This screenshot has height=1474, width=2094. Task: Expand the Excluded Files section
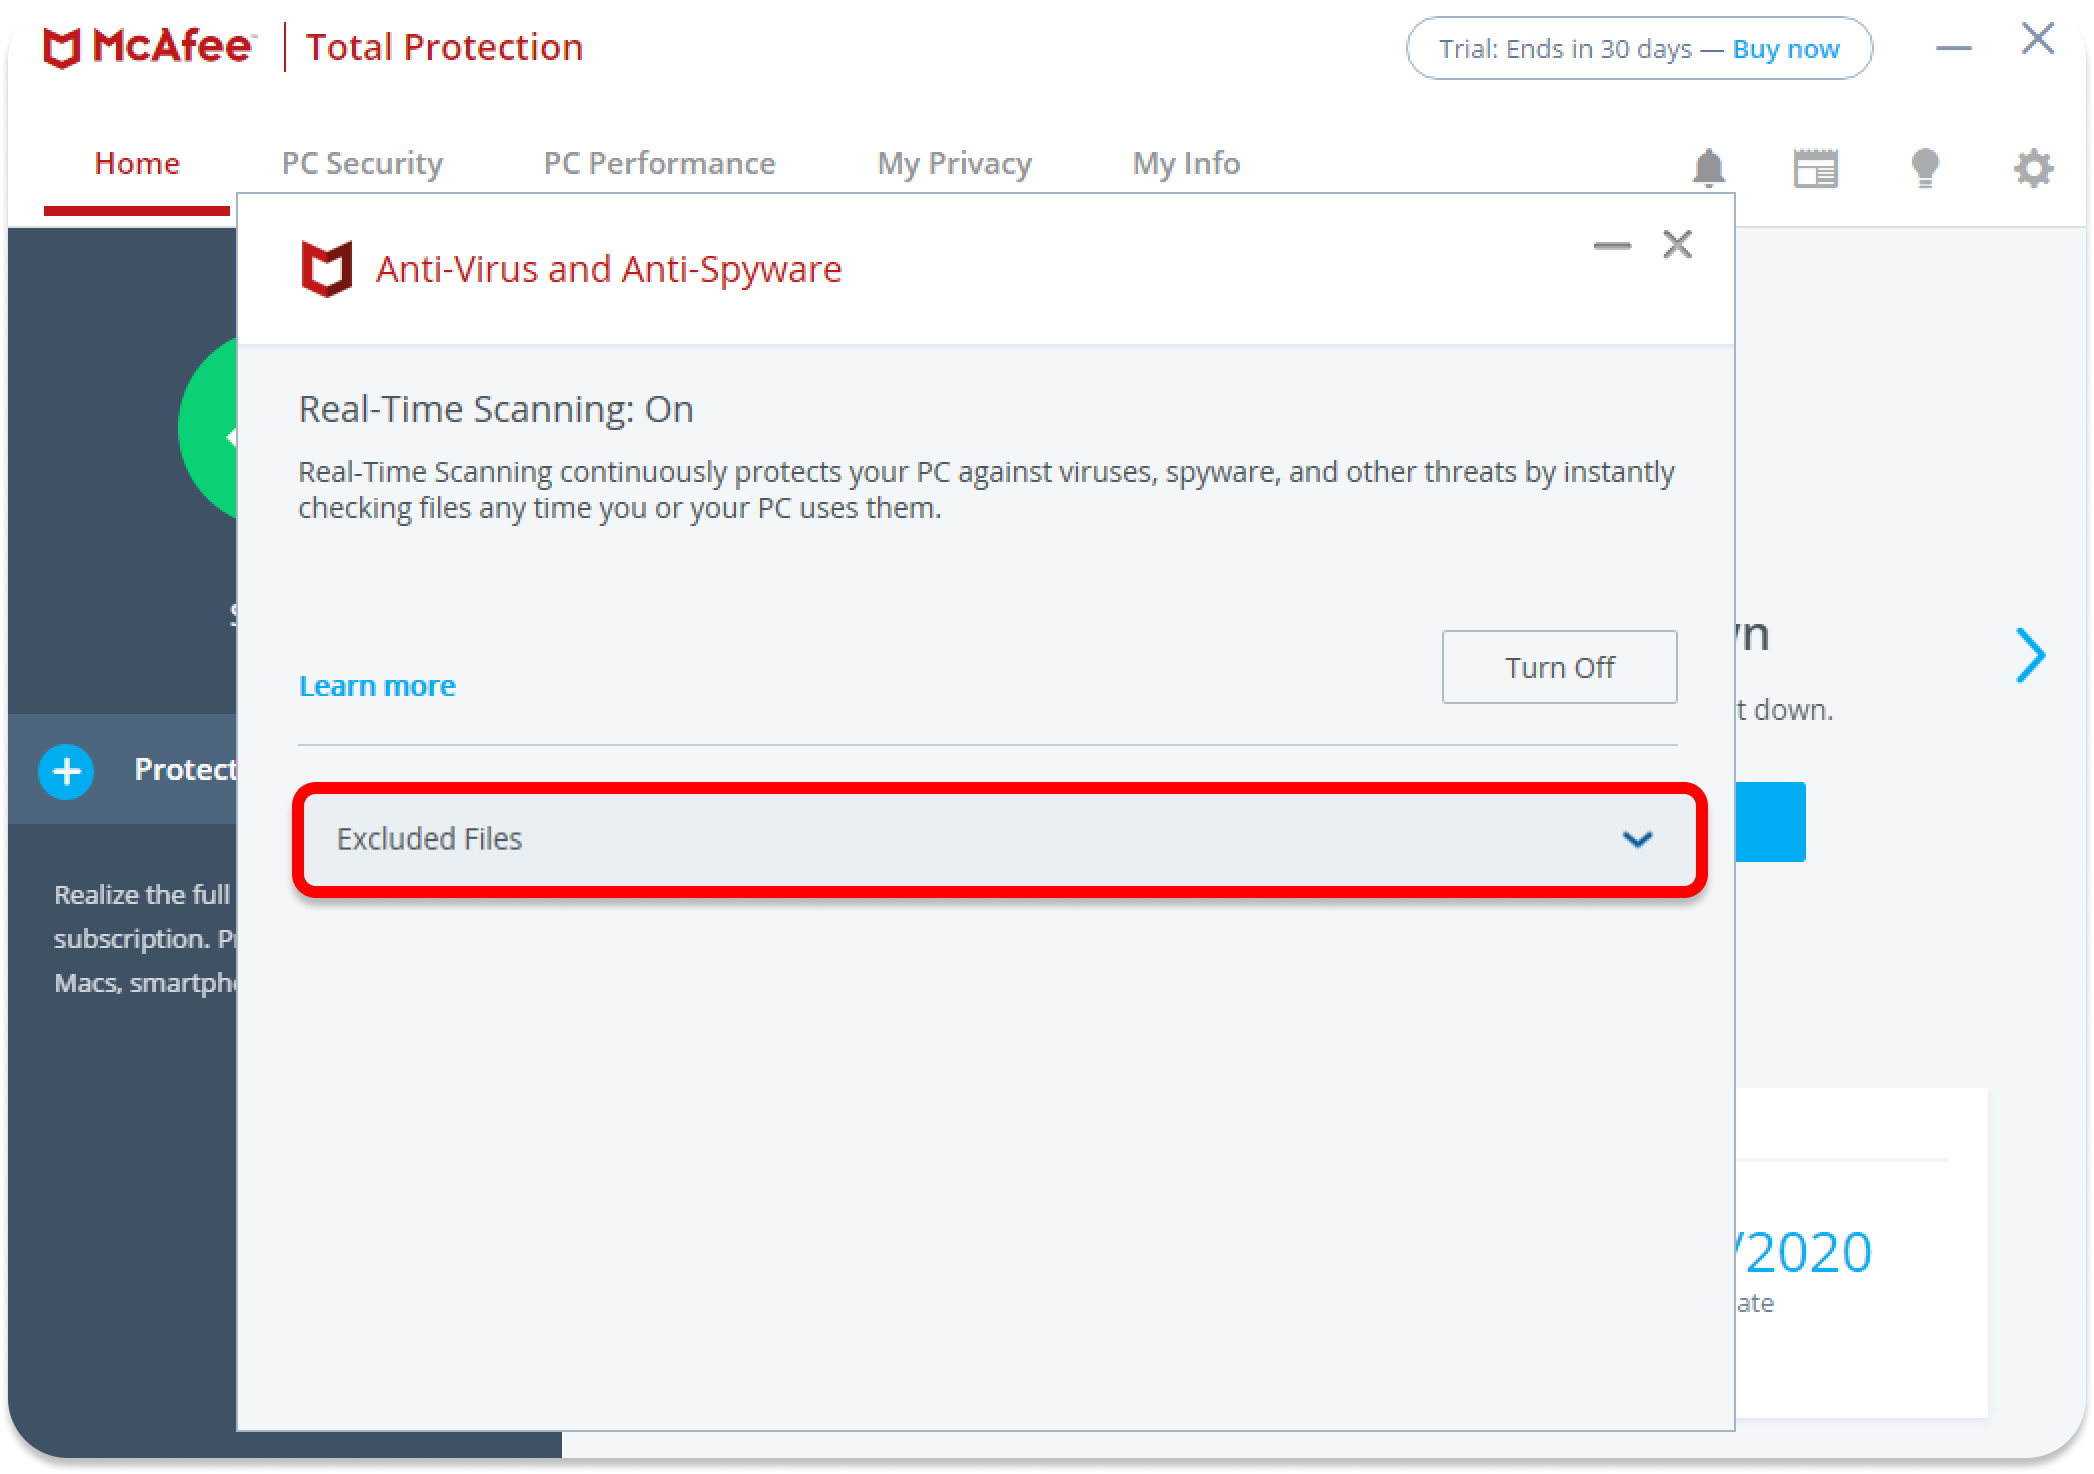(998, 839)
